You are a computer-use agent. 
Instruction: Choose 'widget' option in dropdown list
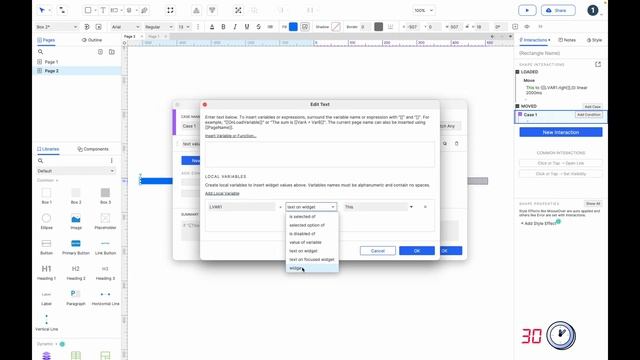(x=312, y=268)
